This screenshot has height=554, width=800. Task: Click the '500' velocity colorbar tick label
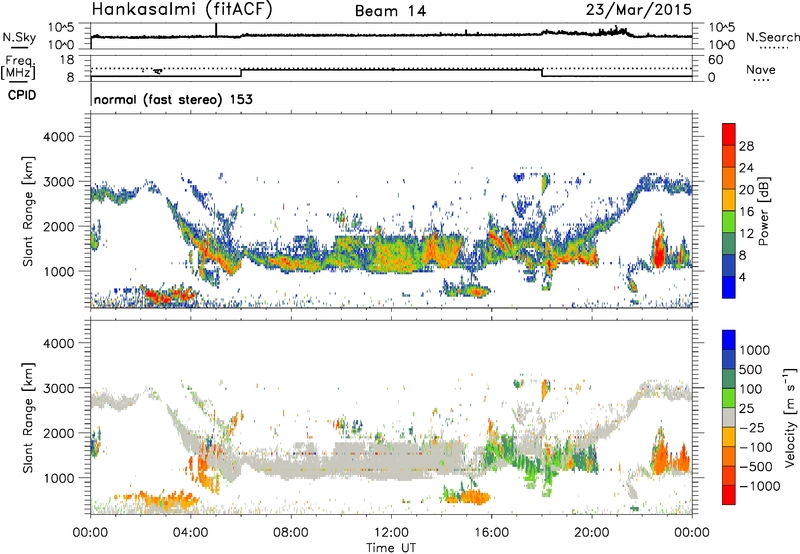click(750, 369)
